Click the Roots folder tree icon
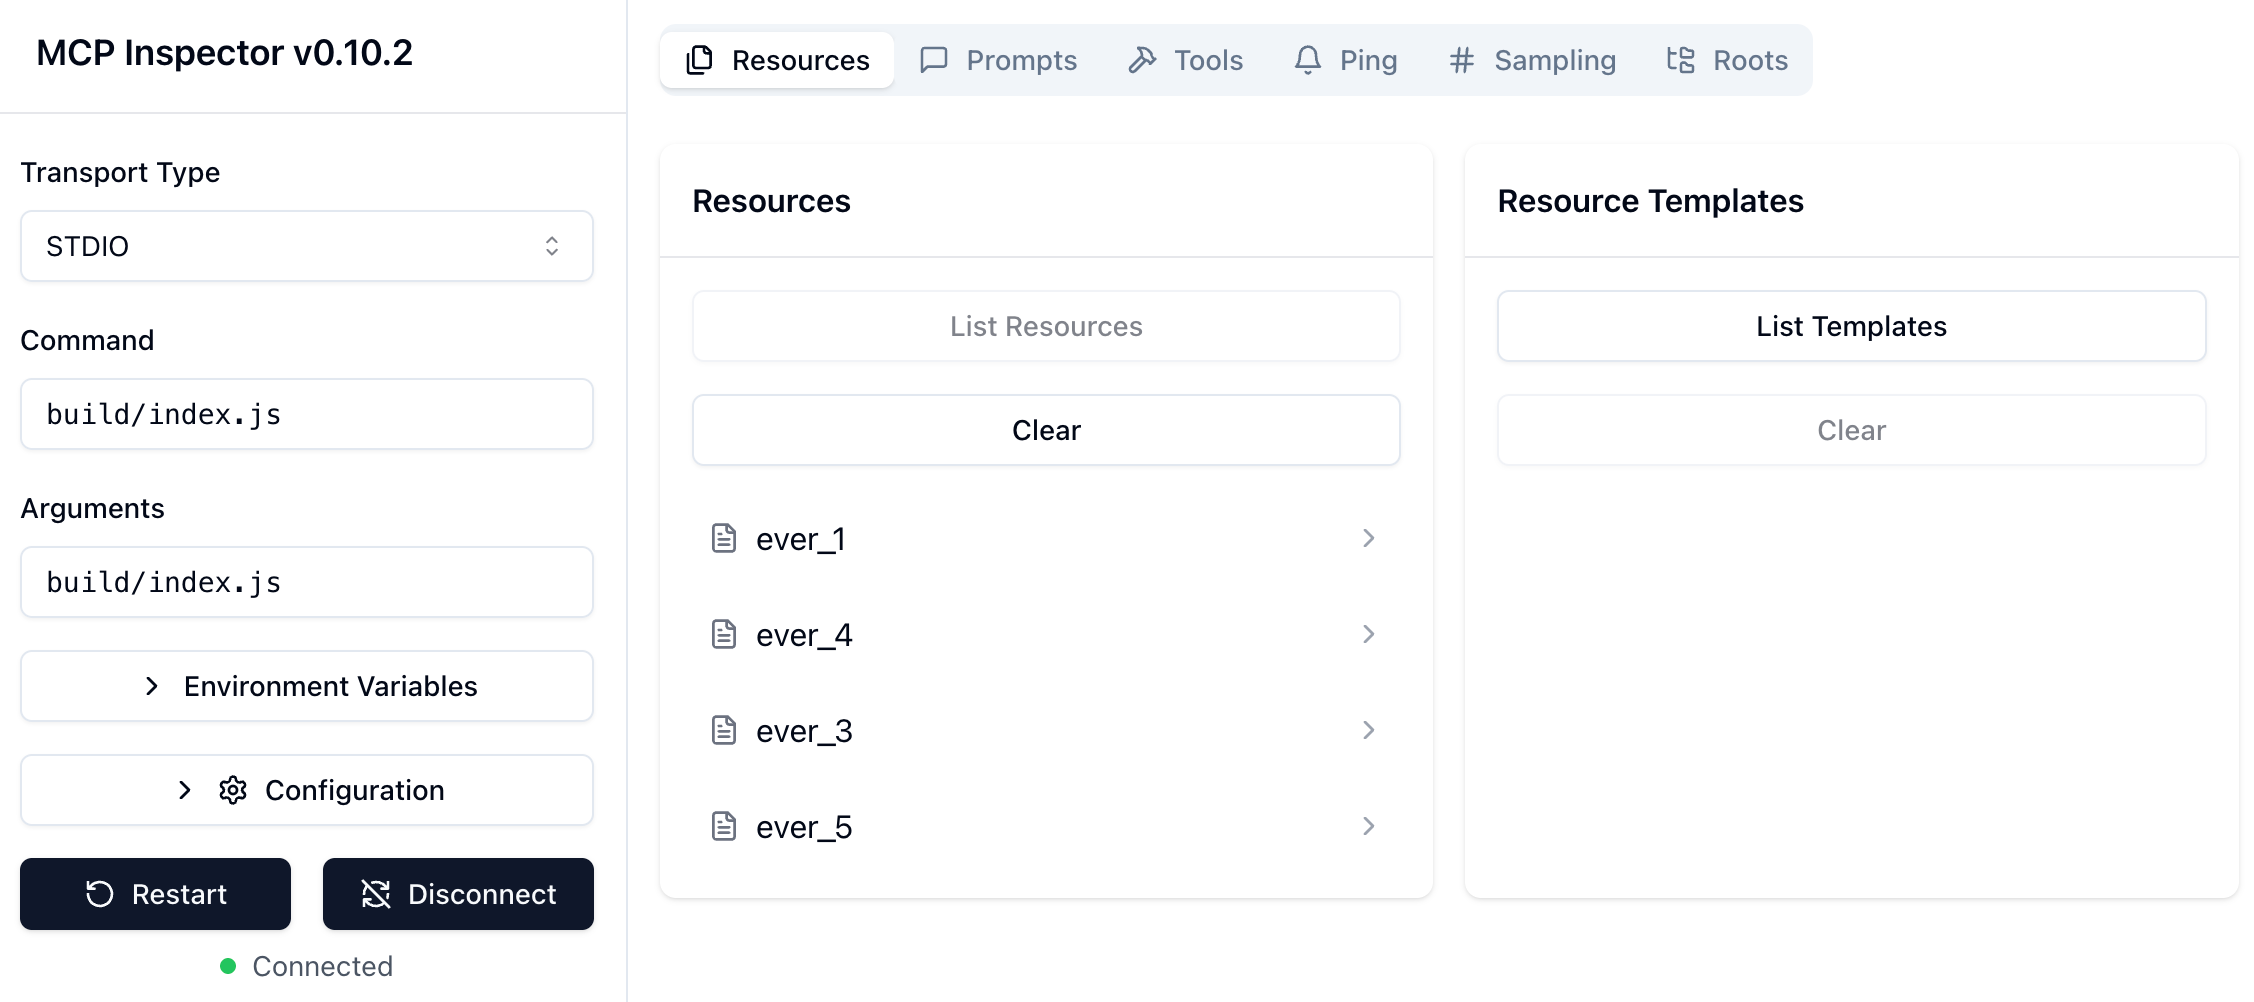2254x1002 pixels. [1680, 60]
